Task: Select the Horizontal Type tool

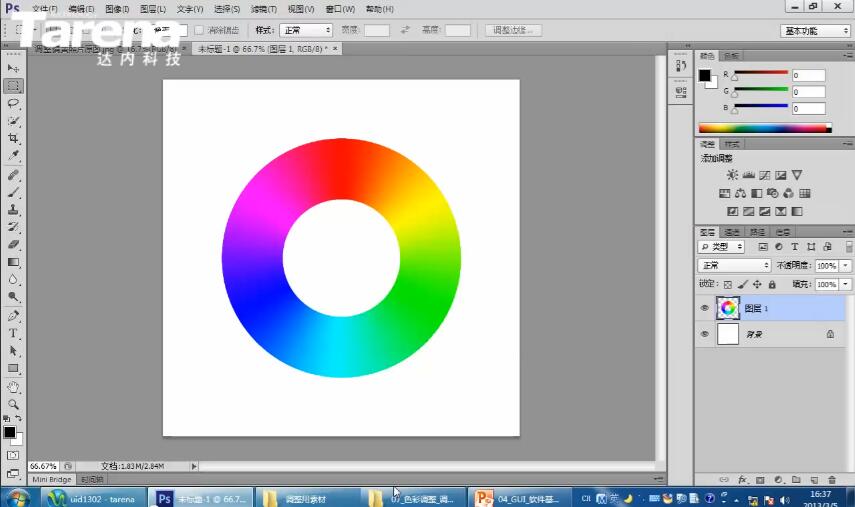Action: pyautogui.click(x=14, y=334)
